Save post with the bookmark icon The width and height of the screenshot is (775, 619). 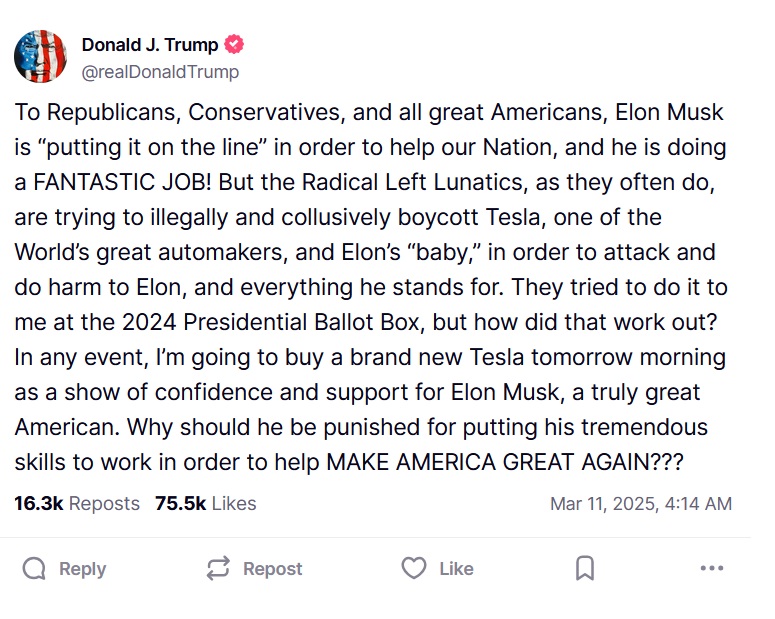[585, 569]
